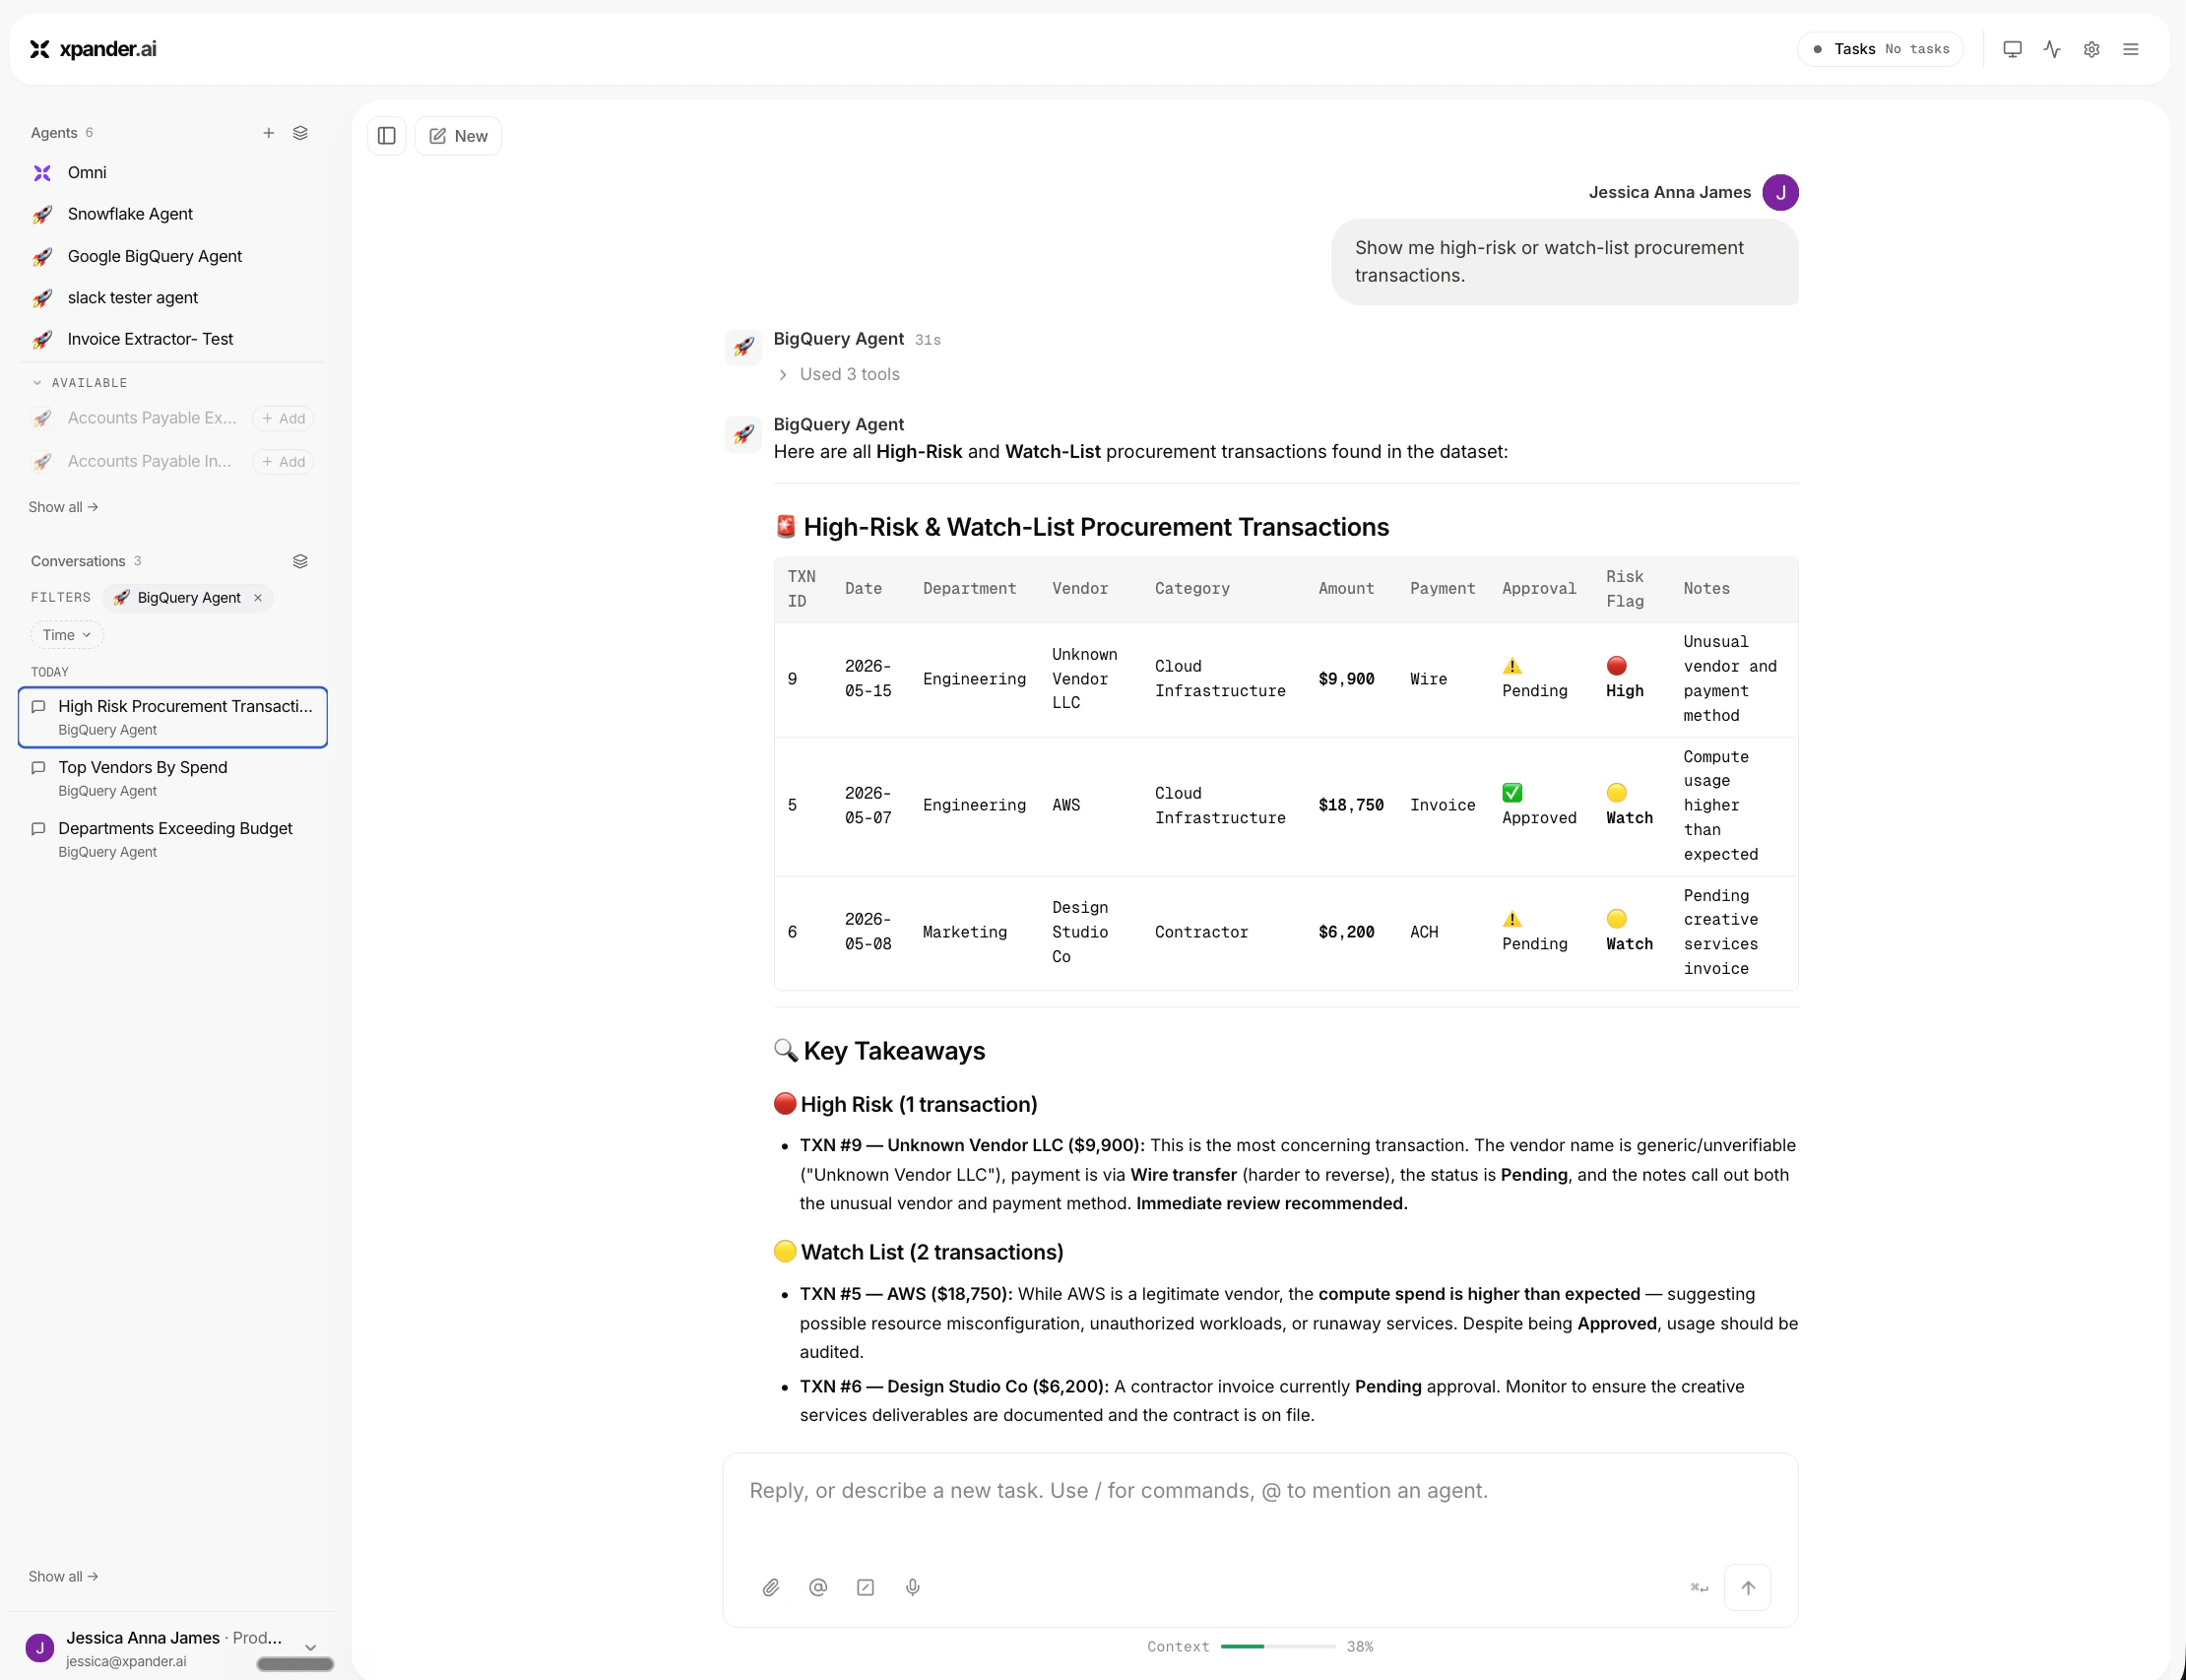Viewport: 2186px width, 1680px height.
Task: Click the Vendor column header
Action: 1080,589
